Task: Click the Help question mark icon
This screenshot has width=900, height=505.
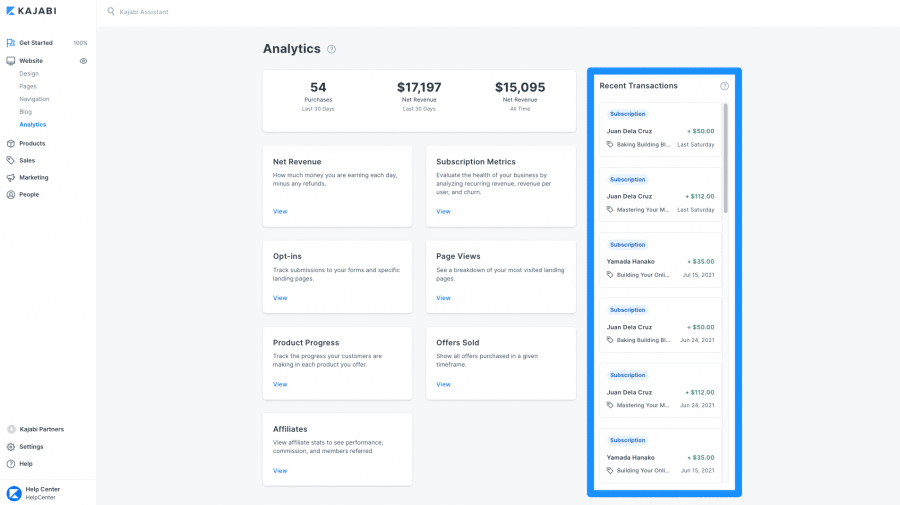Action: (10, 464)
